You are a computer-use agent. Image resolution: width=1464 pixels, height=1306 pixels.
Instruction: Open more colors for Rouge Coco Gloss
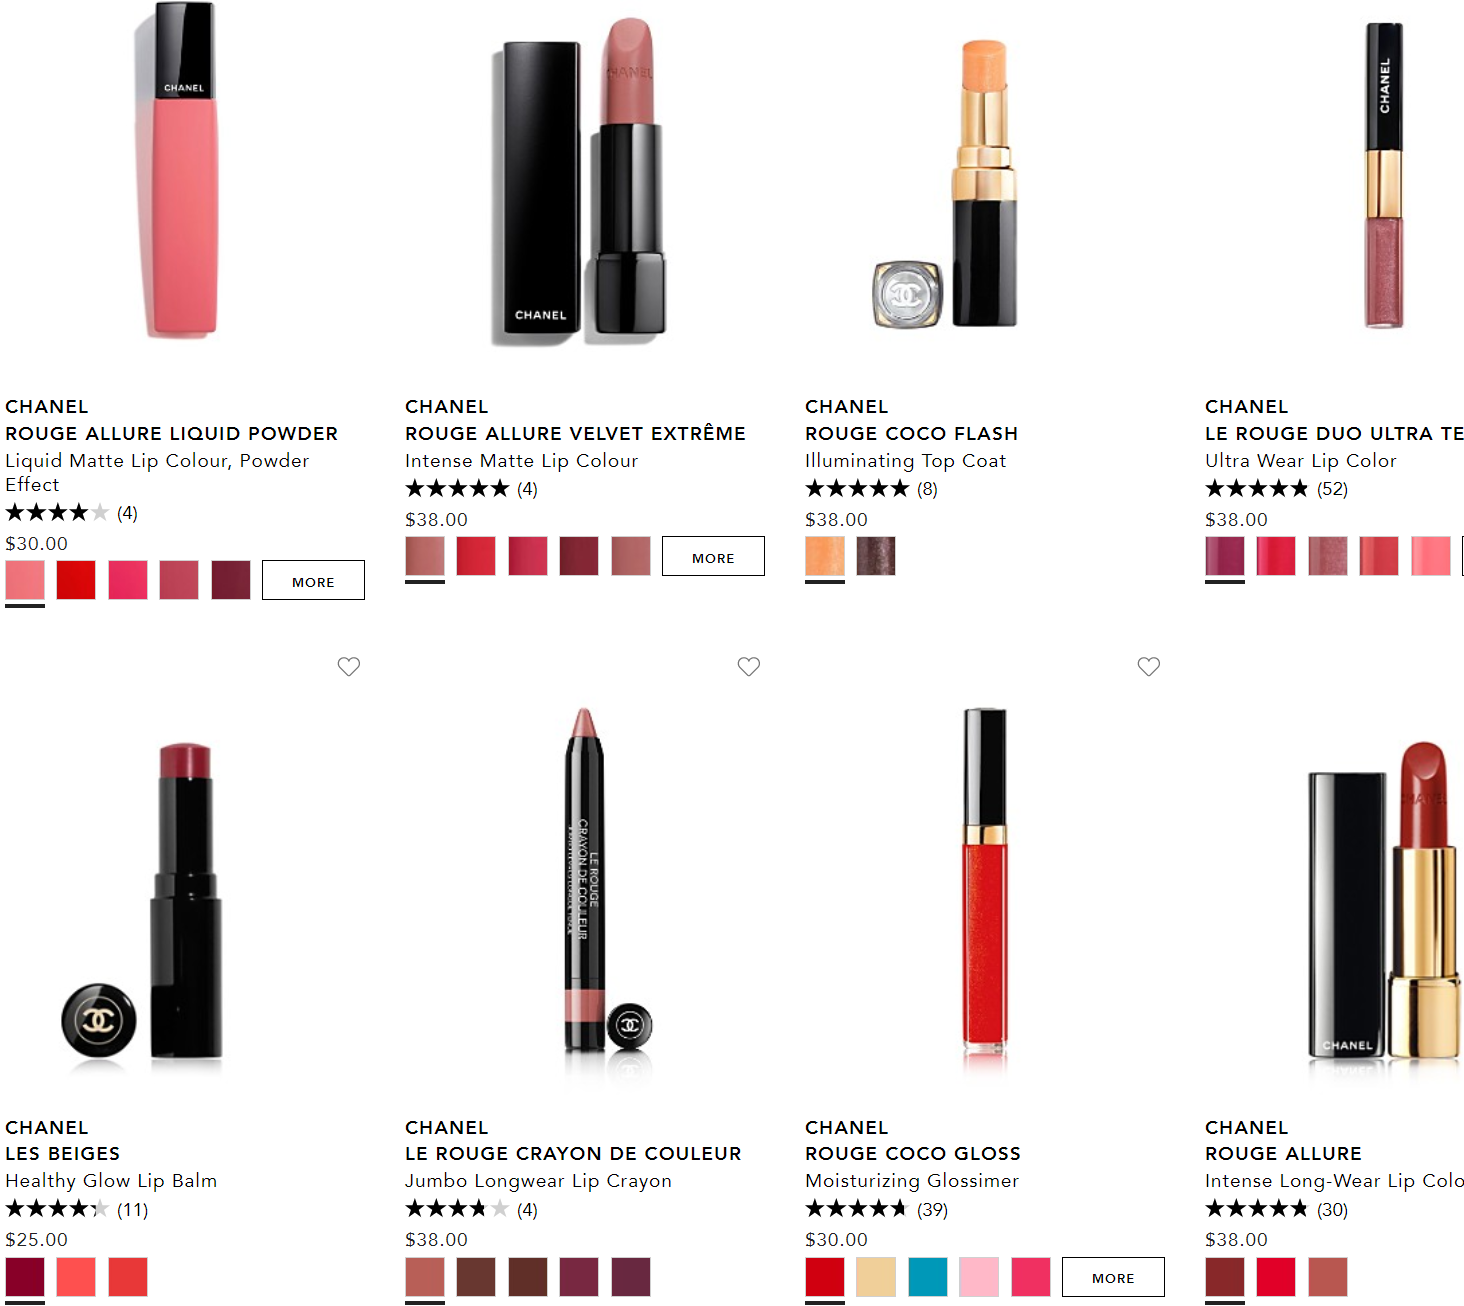coord(1113,1277)
